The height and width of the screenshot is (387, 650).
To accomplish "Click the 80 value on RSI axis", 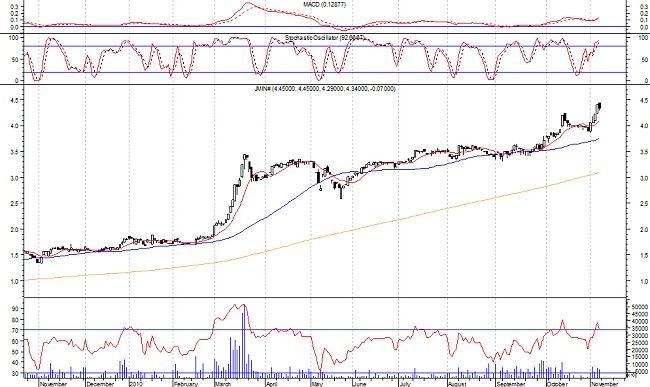I will (x=15, y=320).
